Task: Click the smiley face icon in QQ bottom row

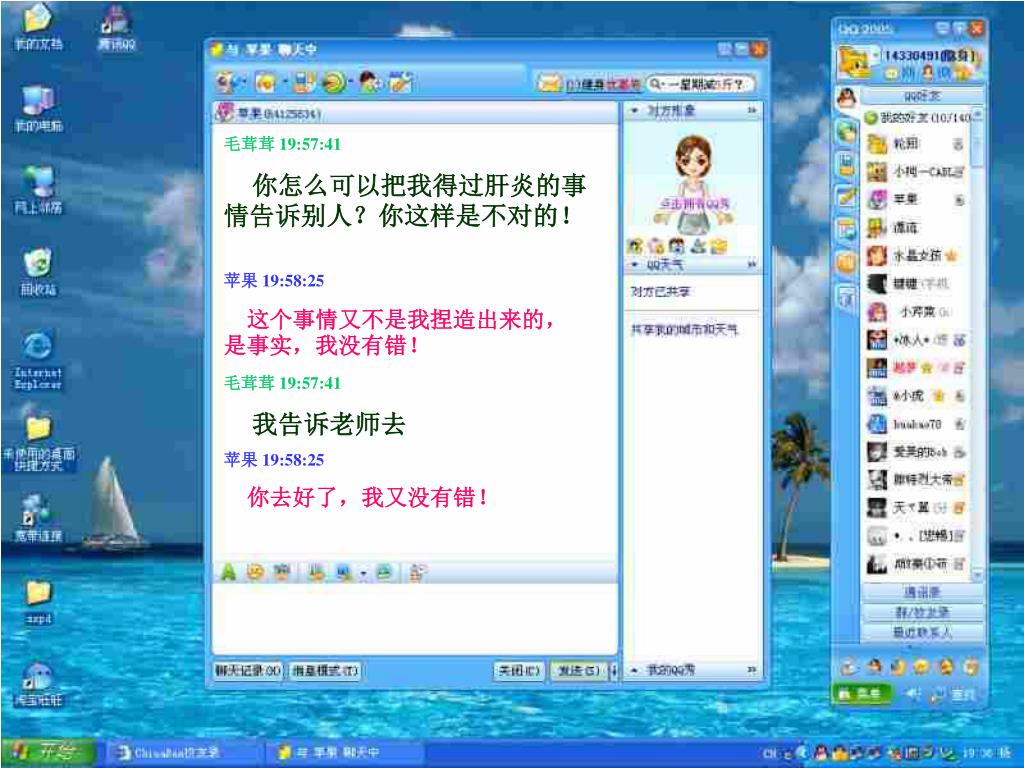Action: point(921,667)
